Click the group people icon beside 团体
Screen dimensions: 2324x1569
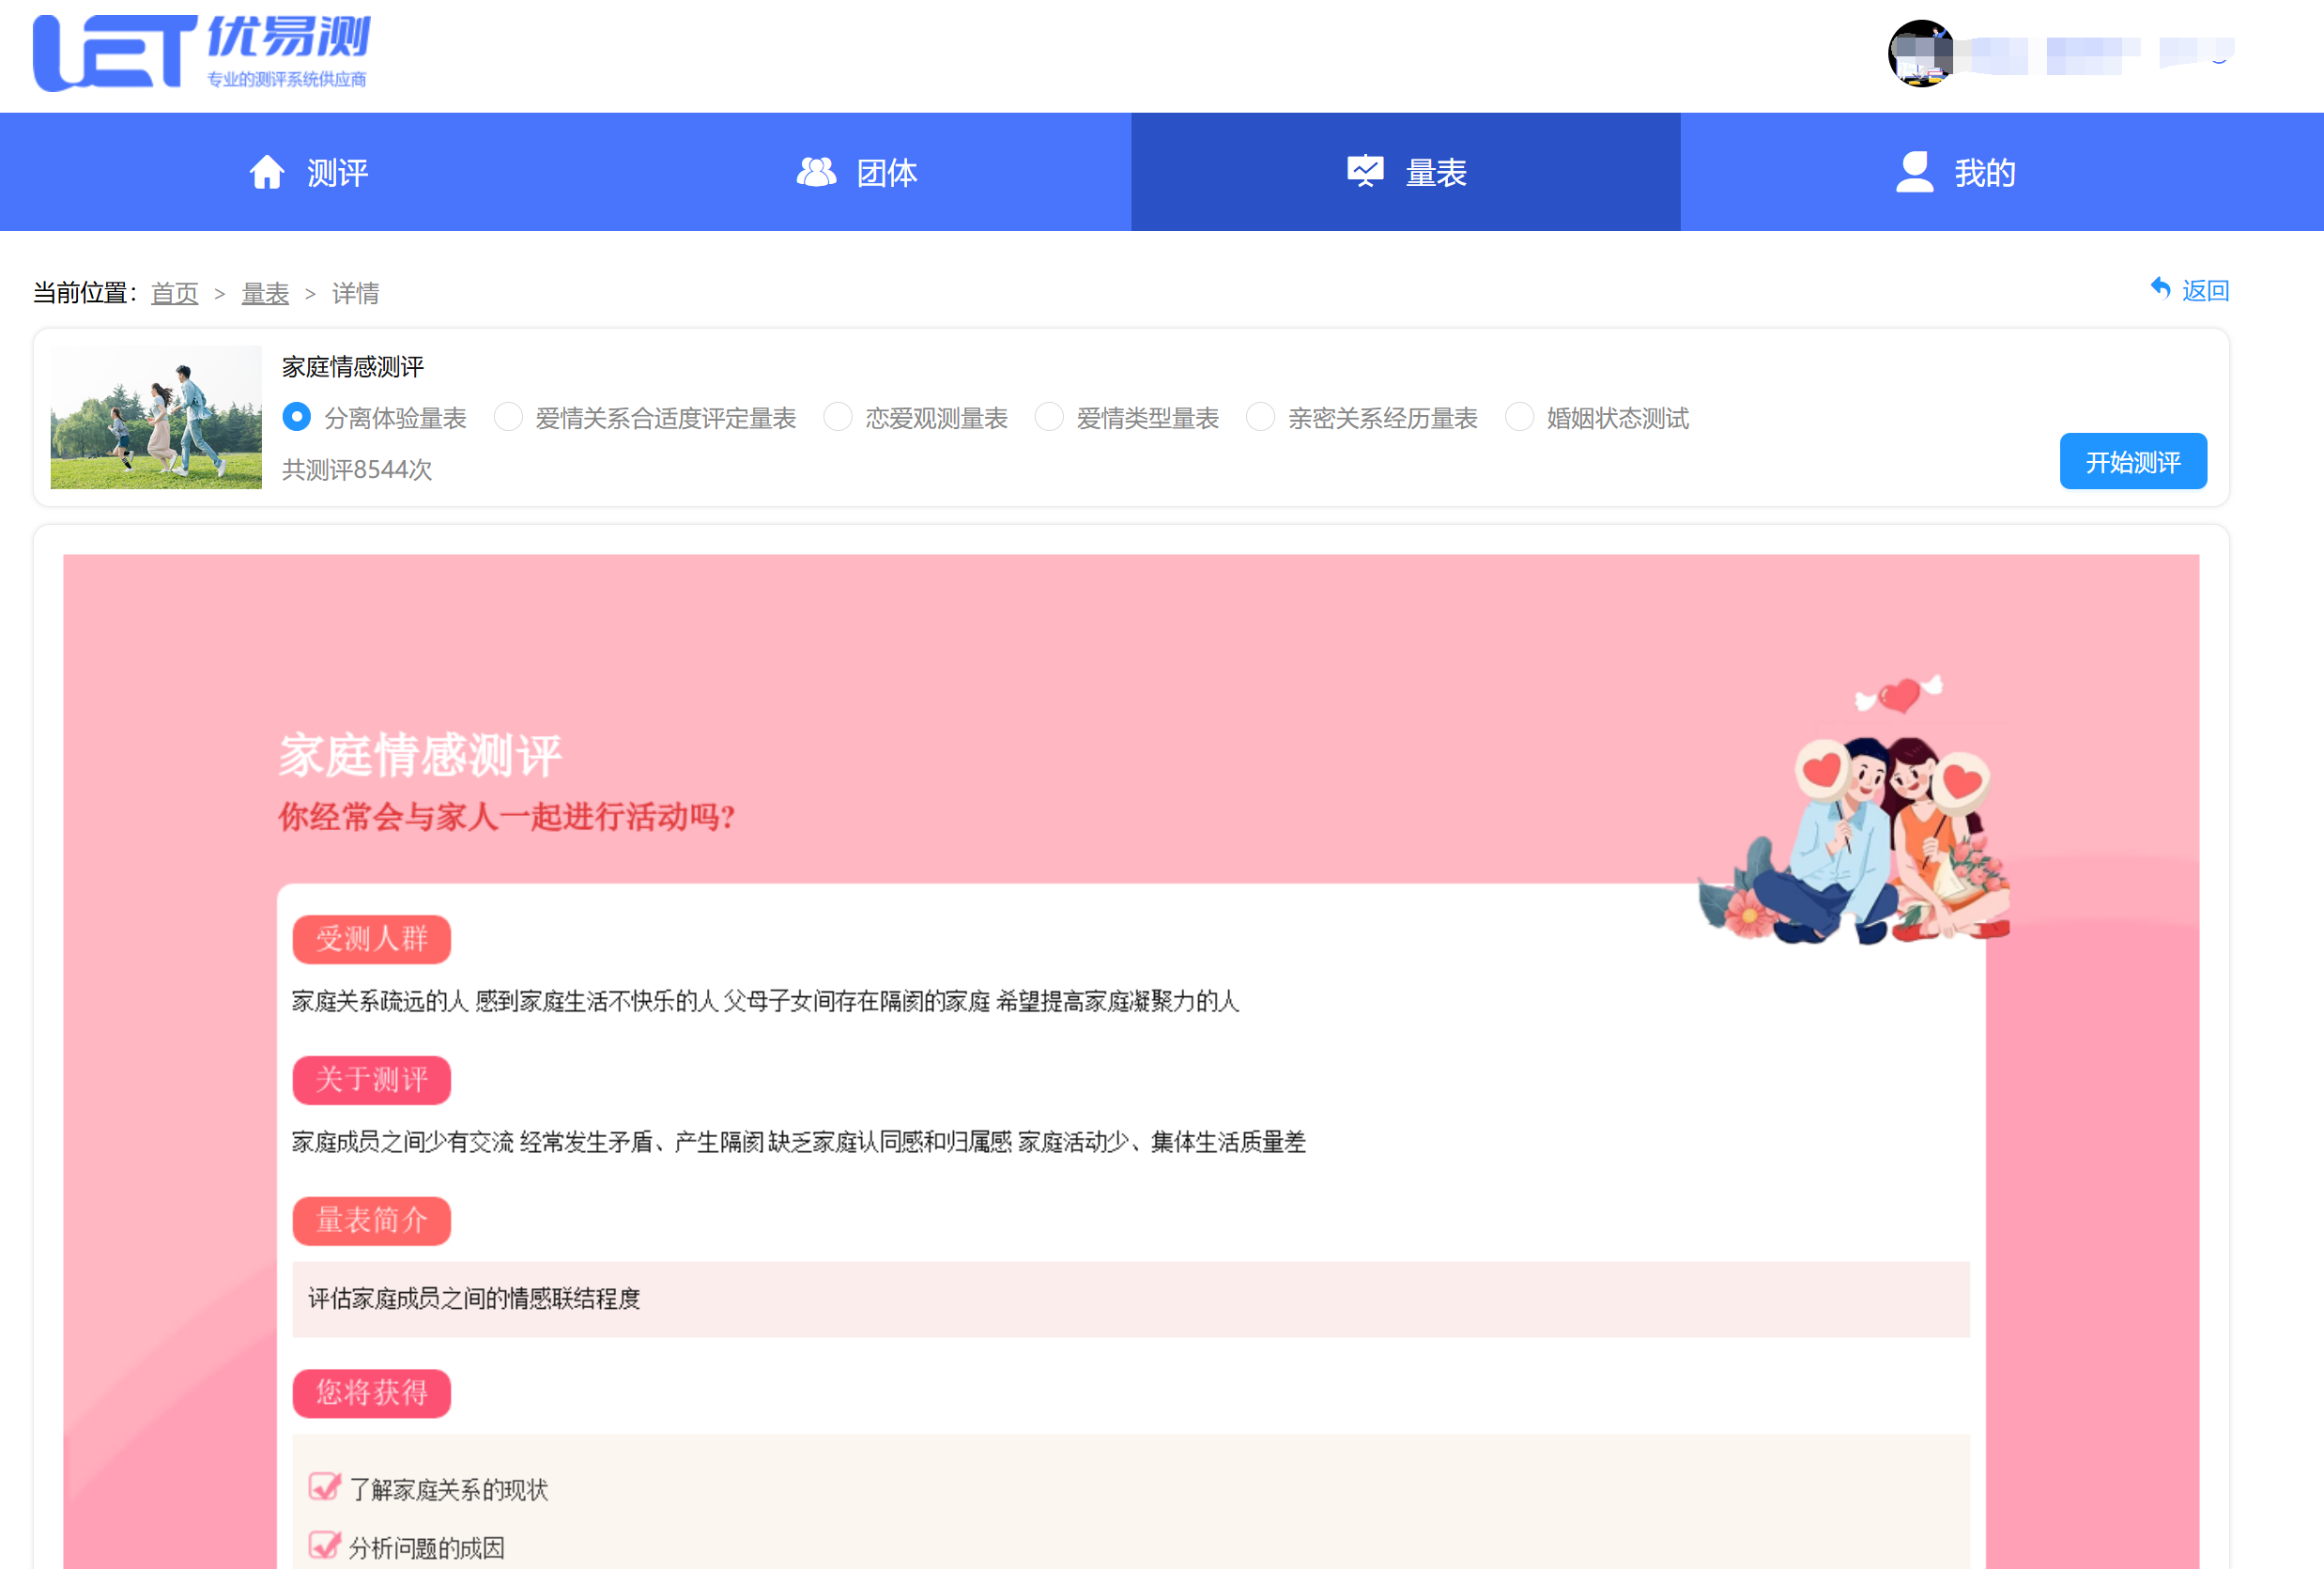click(816, 172)
